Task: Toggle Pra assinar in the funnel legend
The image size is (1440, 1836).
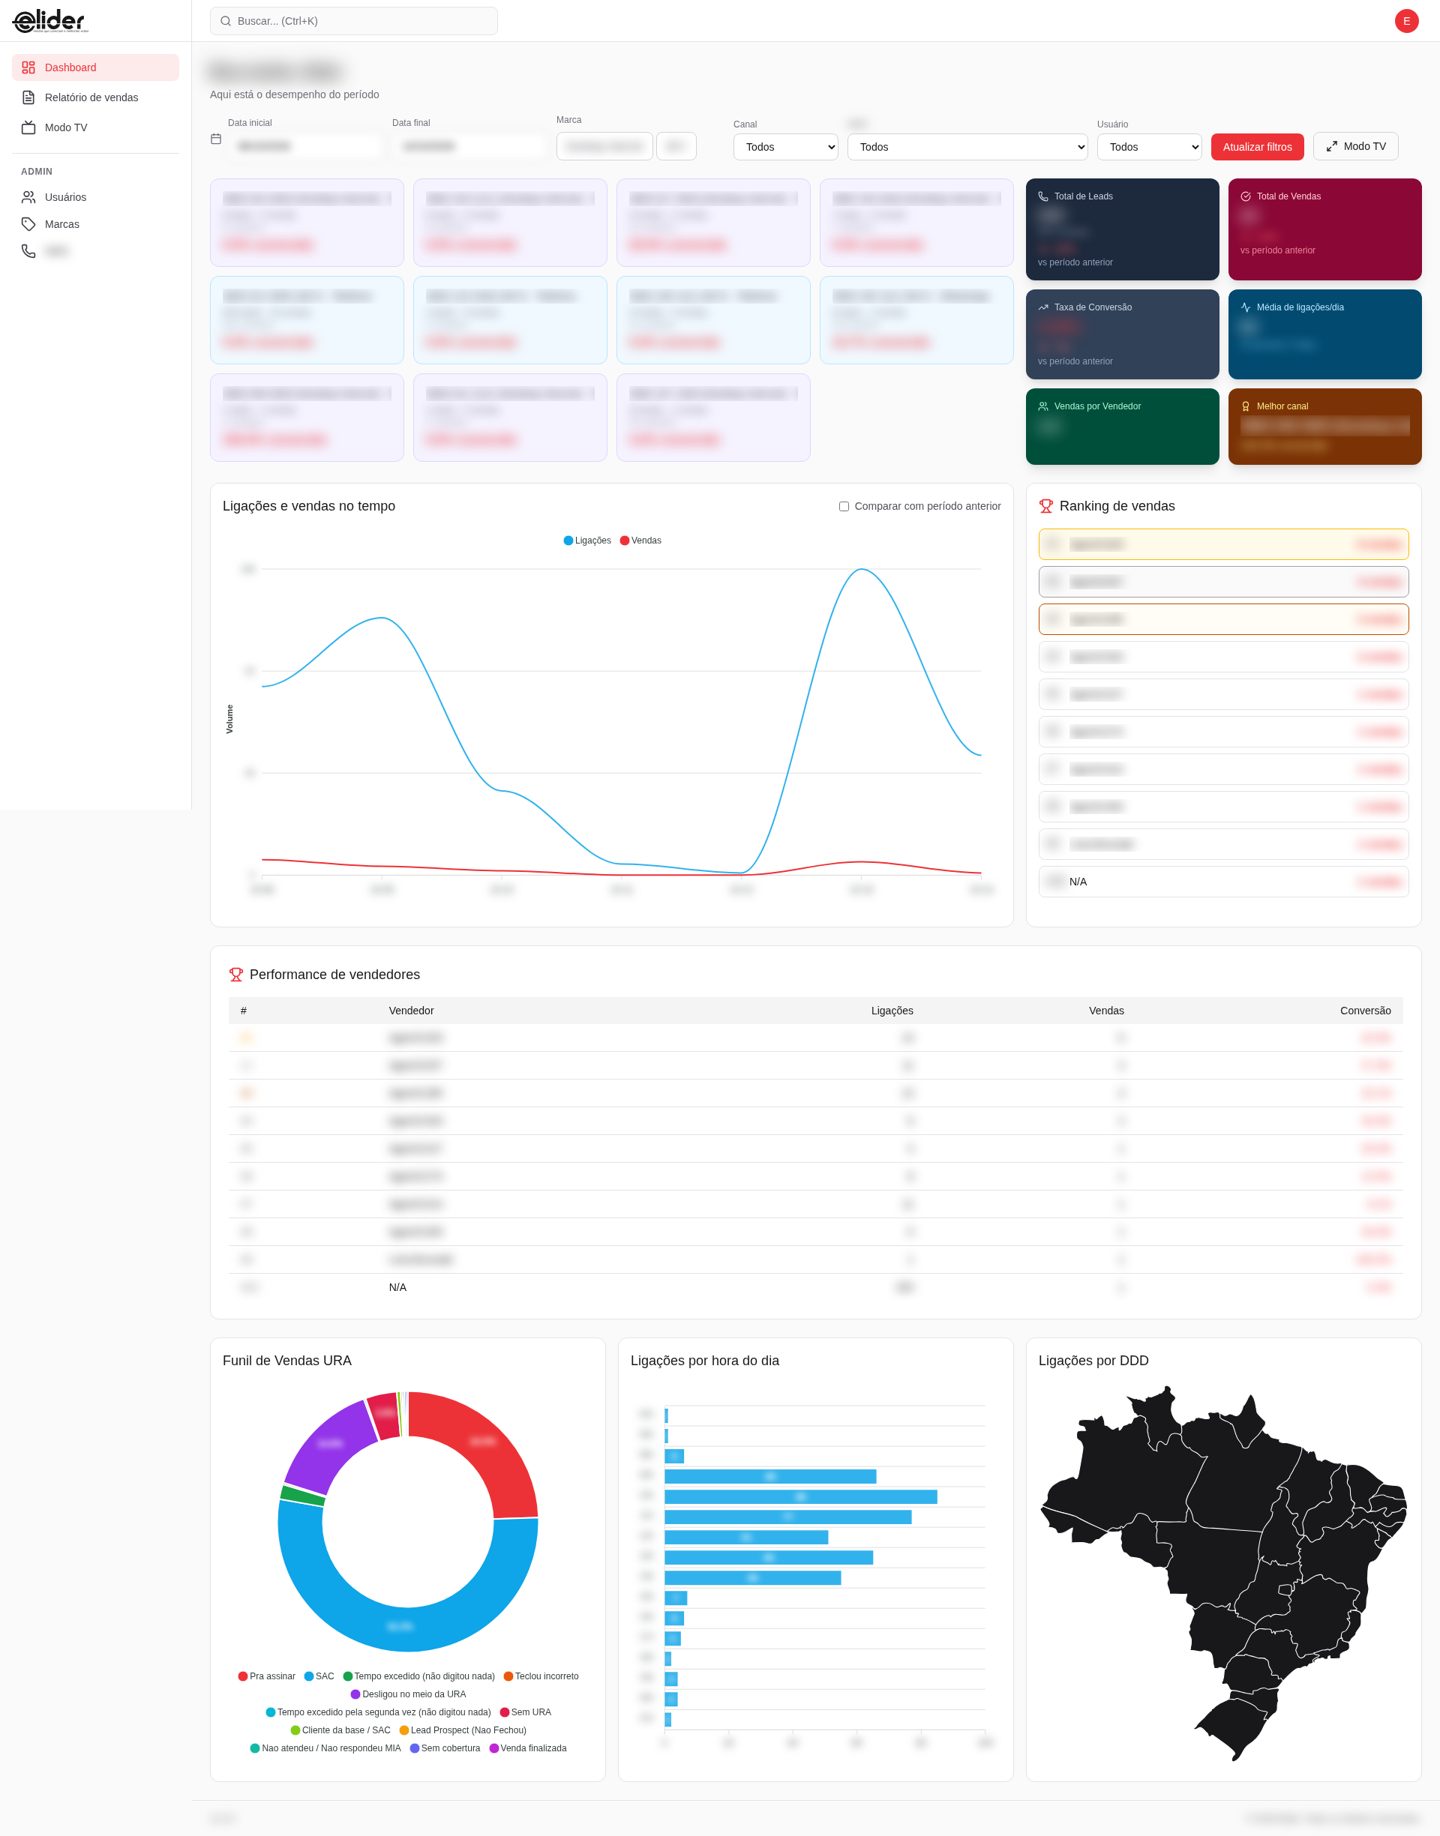Action: [x=267, y=1677]
